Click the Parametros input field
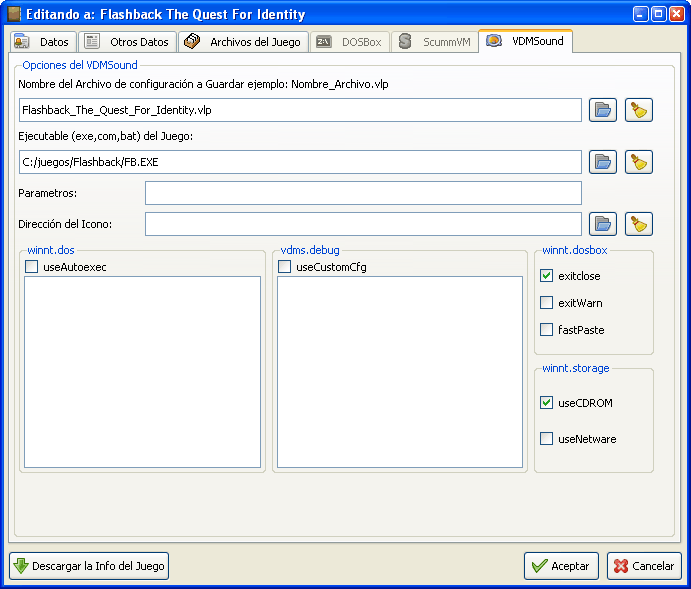Screen dimensions: 691x589 [363, 193]
